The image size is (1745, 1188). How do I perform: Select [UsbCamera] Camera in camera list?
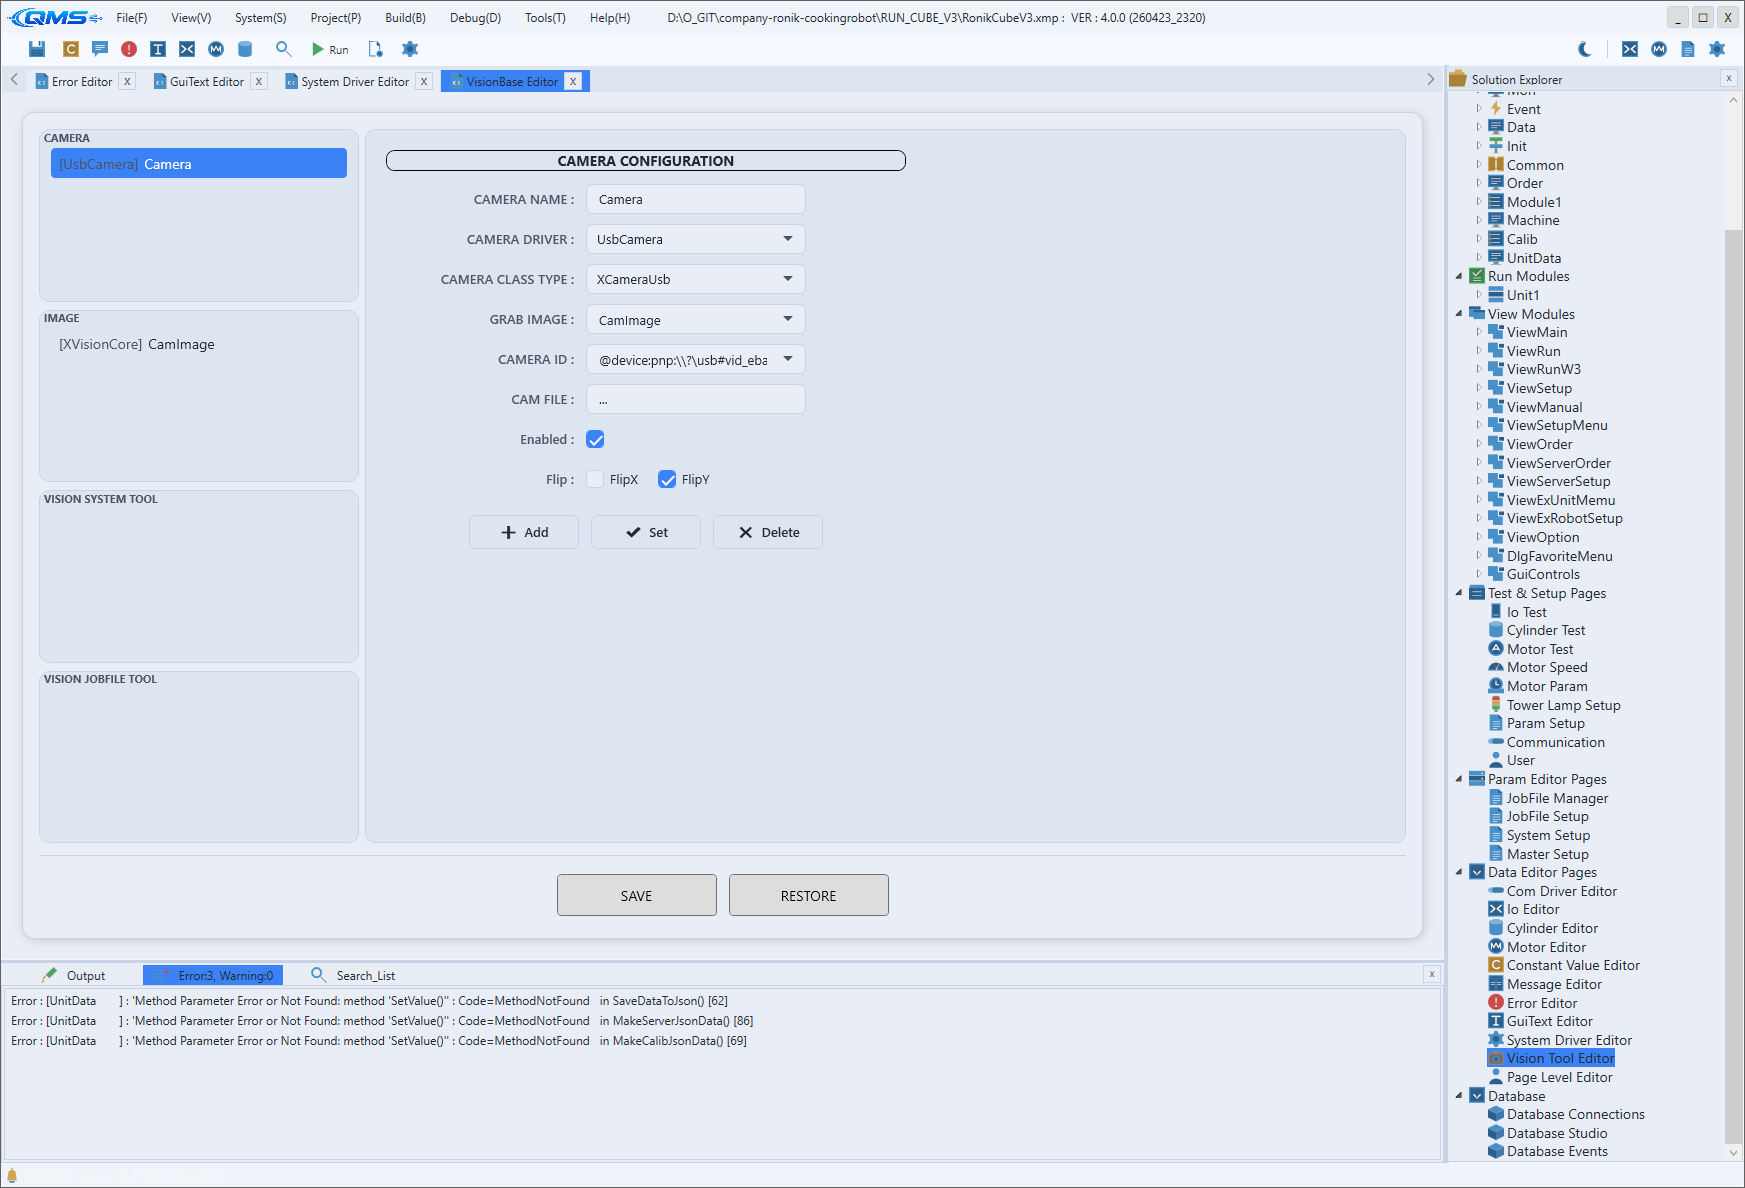pos(199,163)
